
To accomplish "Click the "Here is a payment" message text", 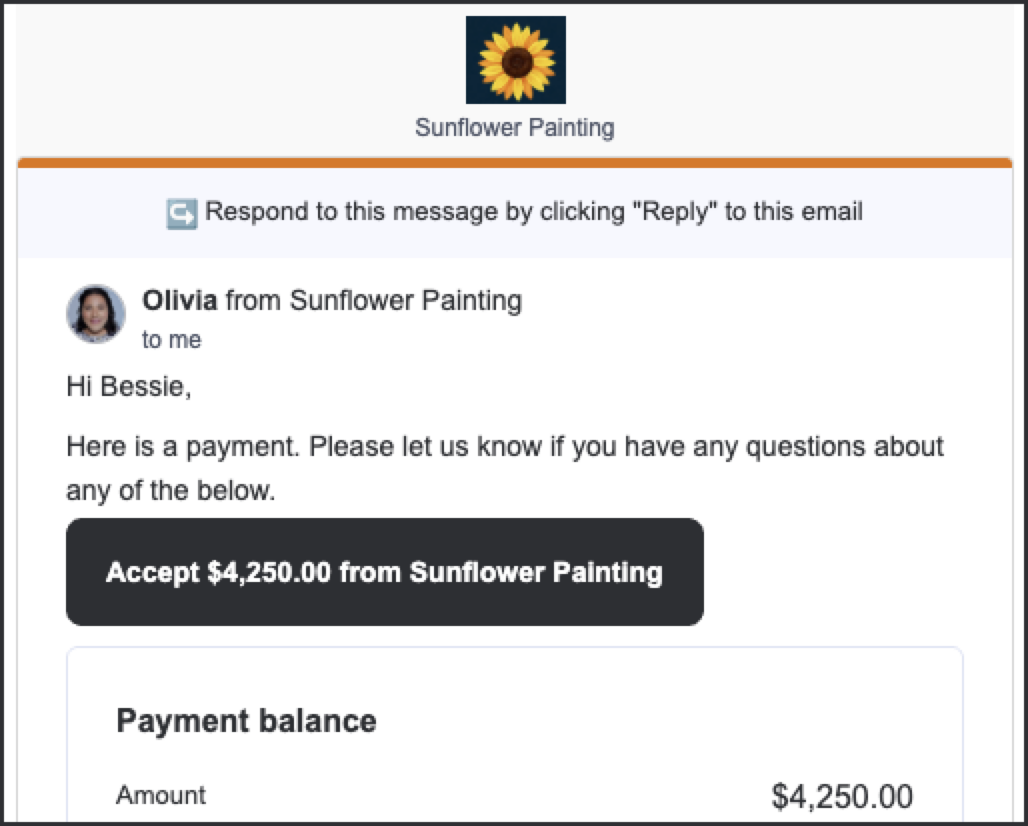I will click(505, 446).
